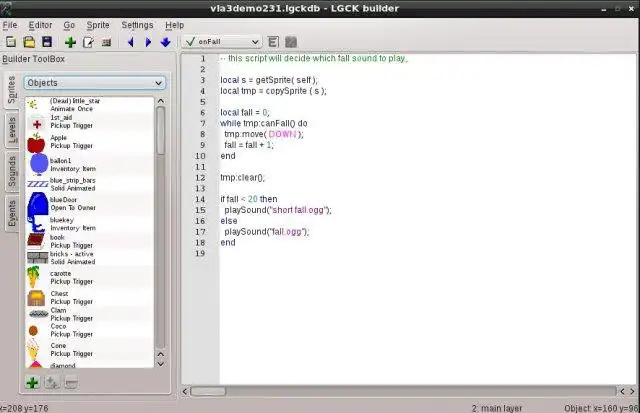
Task: Click the small bricks toolbar icon
Action: (x=107, y=42)
